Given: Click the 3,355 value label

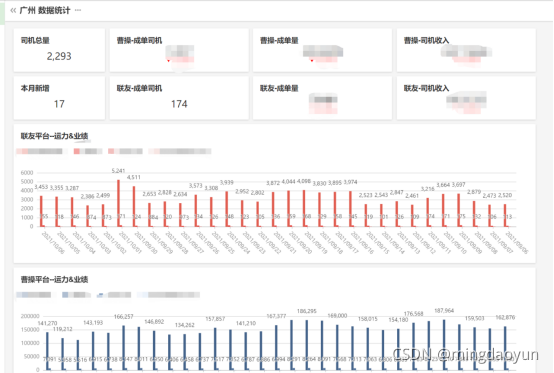Looking at the screenshot, I should point(57,188).
